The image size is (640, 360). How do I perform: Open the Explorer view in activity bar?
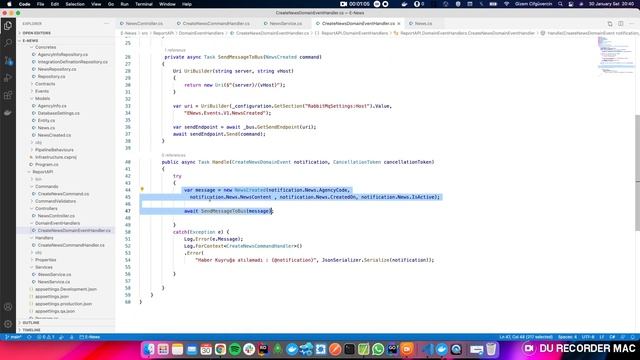8,26
